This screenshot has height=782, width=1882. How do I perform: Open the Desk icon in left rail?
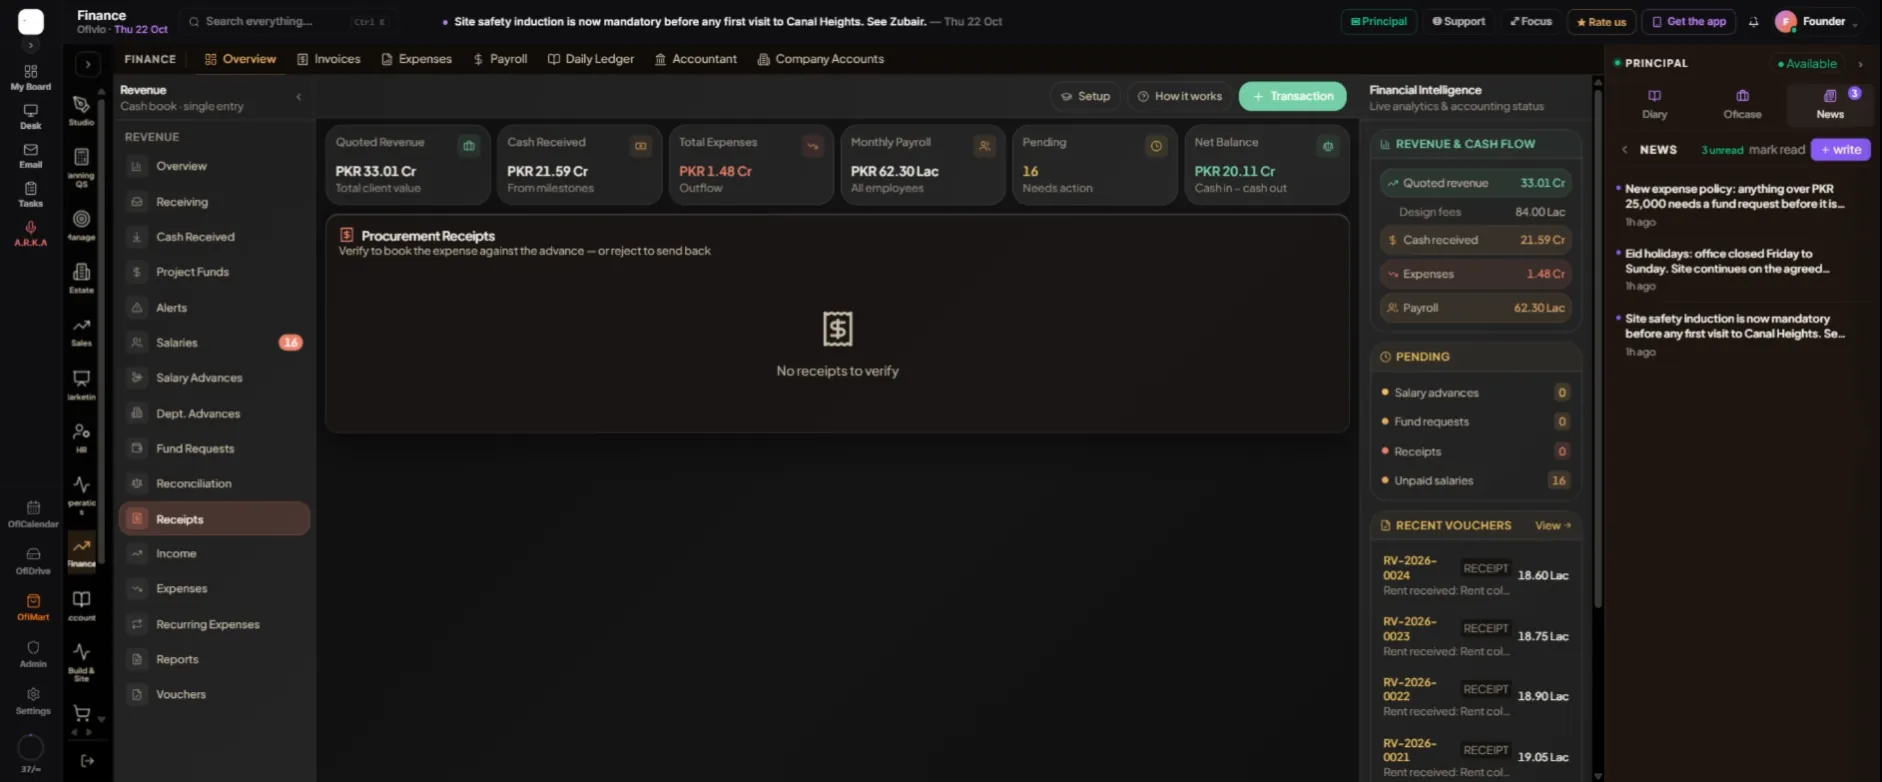point(31,116)
